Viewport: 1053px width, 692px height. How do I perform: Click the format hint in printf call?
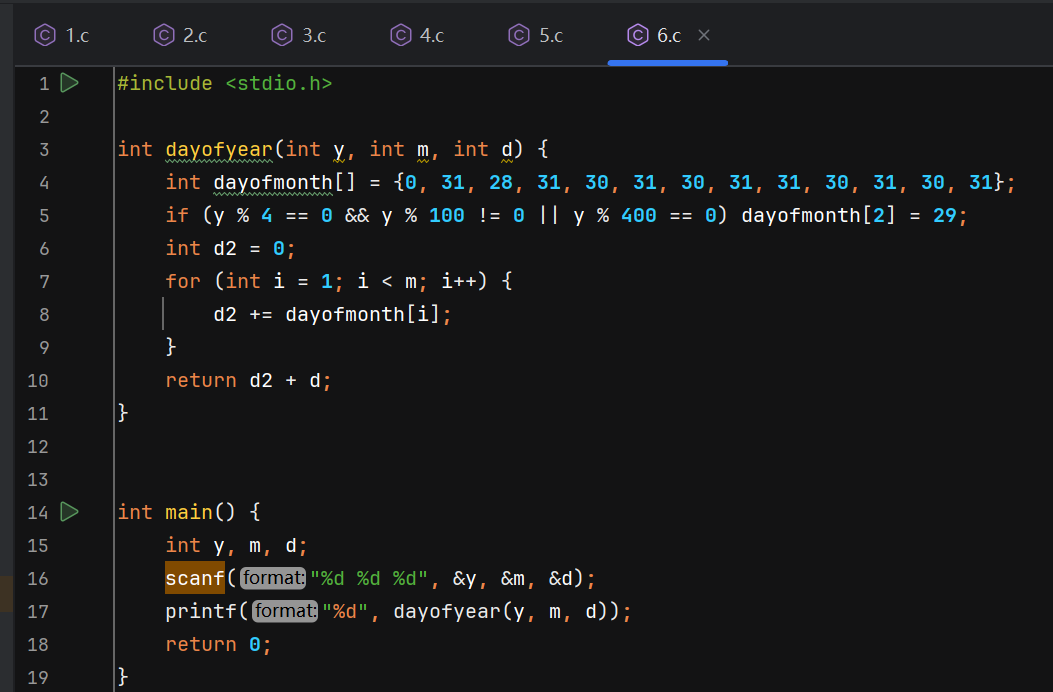pyautogui.click(x=285, y=611)
